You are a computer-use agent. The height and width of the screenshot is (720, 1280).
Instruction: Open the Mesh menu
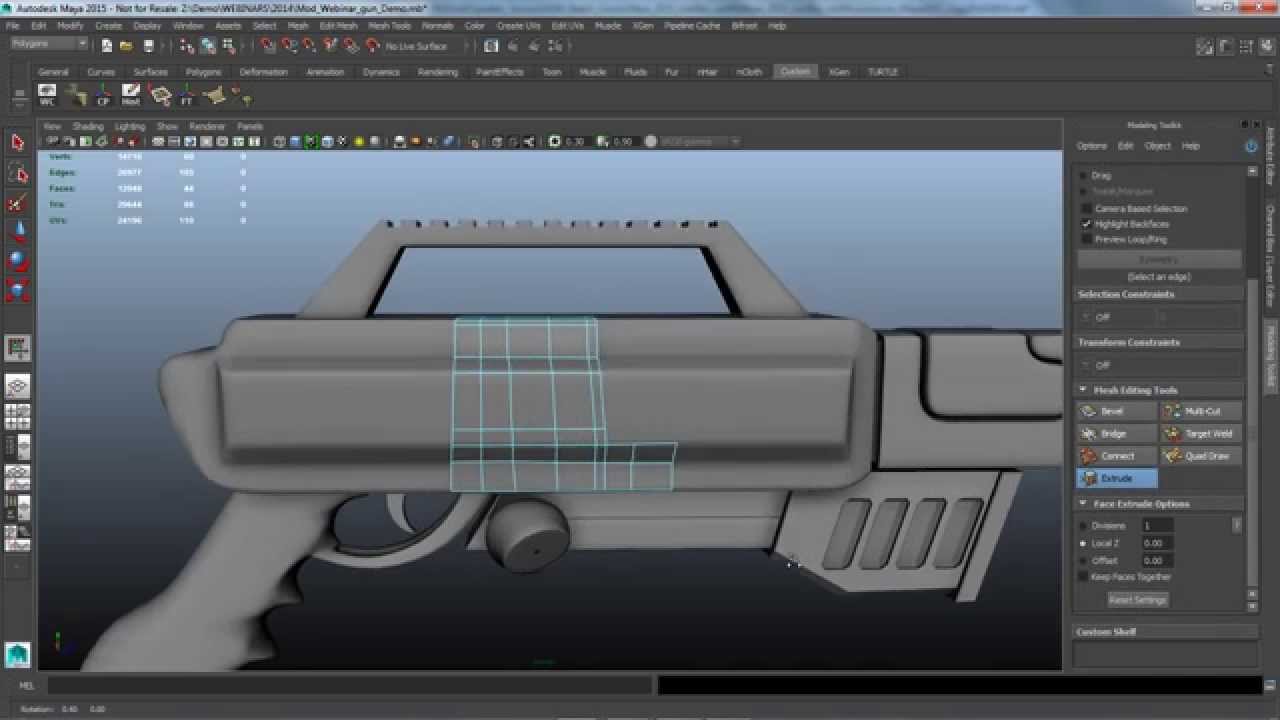pyautogui.click(x=298, y=26)
